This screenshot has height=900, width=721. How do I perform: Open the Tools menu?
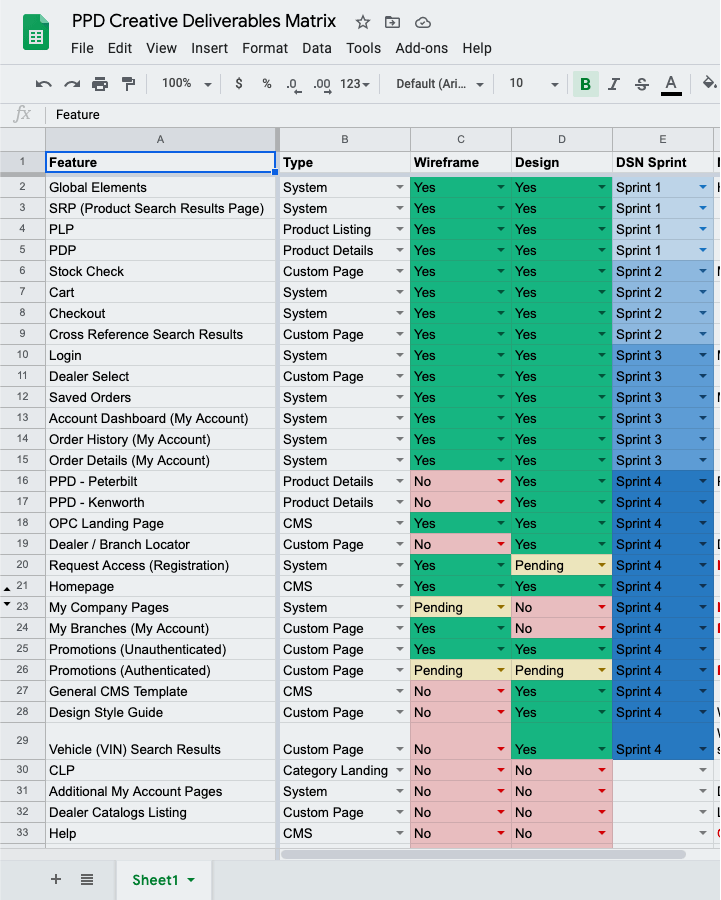(363, 48)
